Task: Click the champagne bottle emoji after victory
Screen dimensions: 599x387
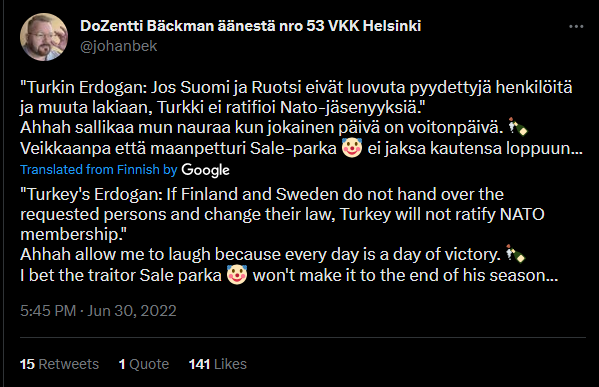Action: point(515,254)
